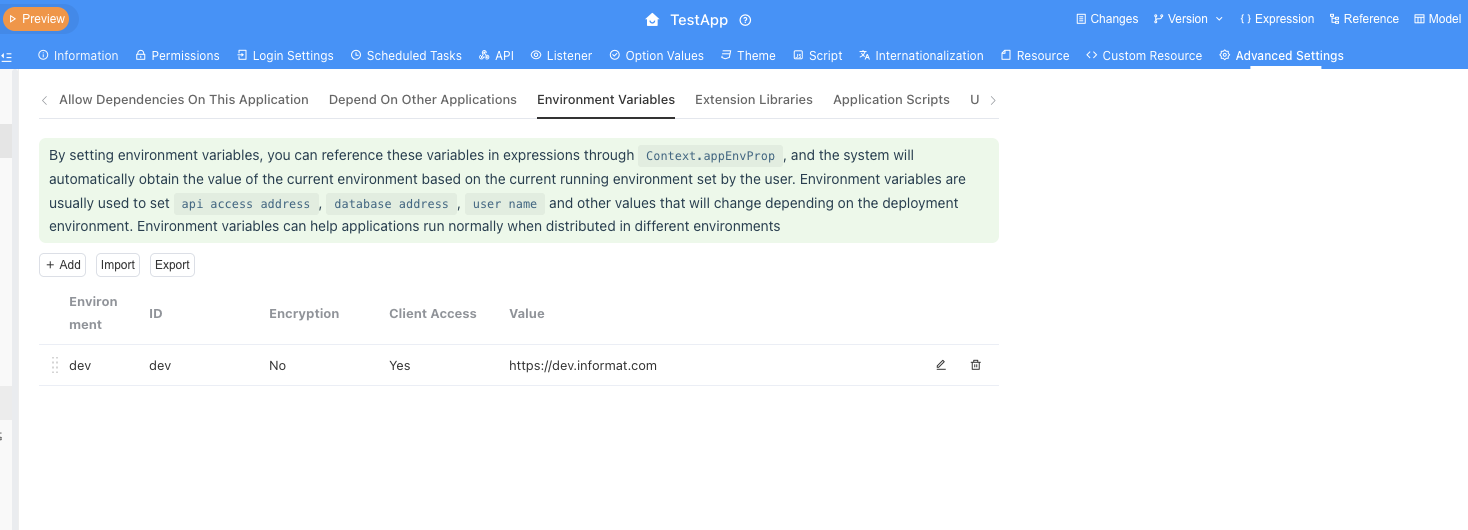
Task: Go to the Permissions tab
Action: click(x=177, y=56)
